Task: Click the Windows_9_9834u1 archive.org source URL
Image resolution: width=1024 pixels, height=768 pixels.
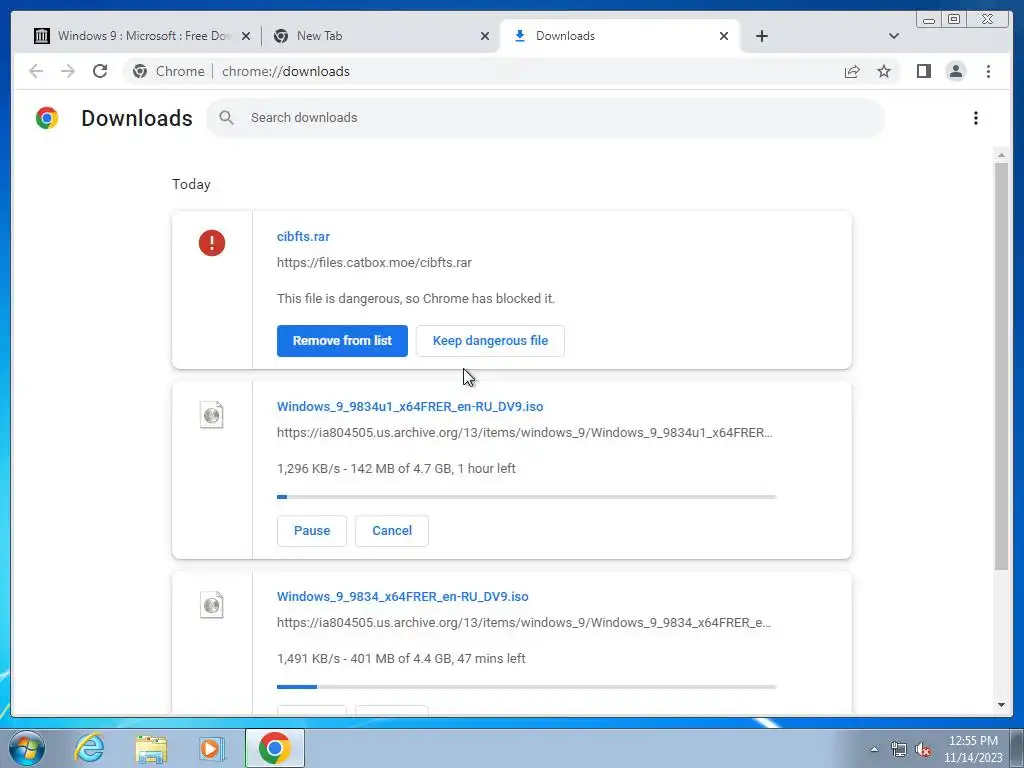Action: click(x=524, y=432)
